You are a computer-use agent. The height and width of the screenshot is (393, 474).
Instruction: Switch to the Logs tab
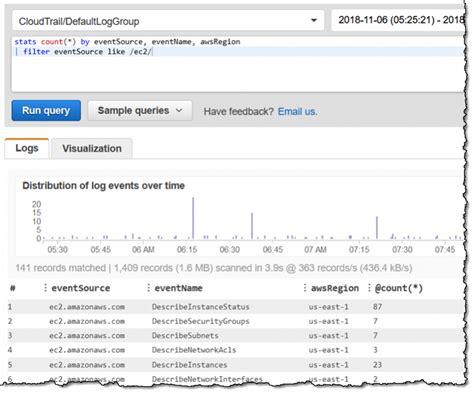point(27,148)
